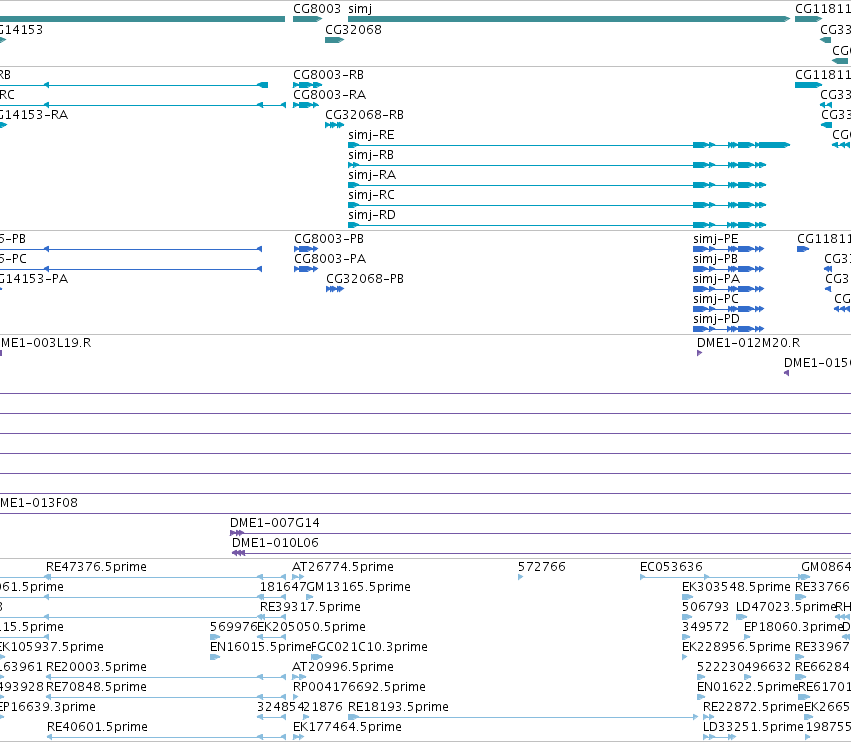Select the simj-RE transcript label

point(371,135)
